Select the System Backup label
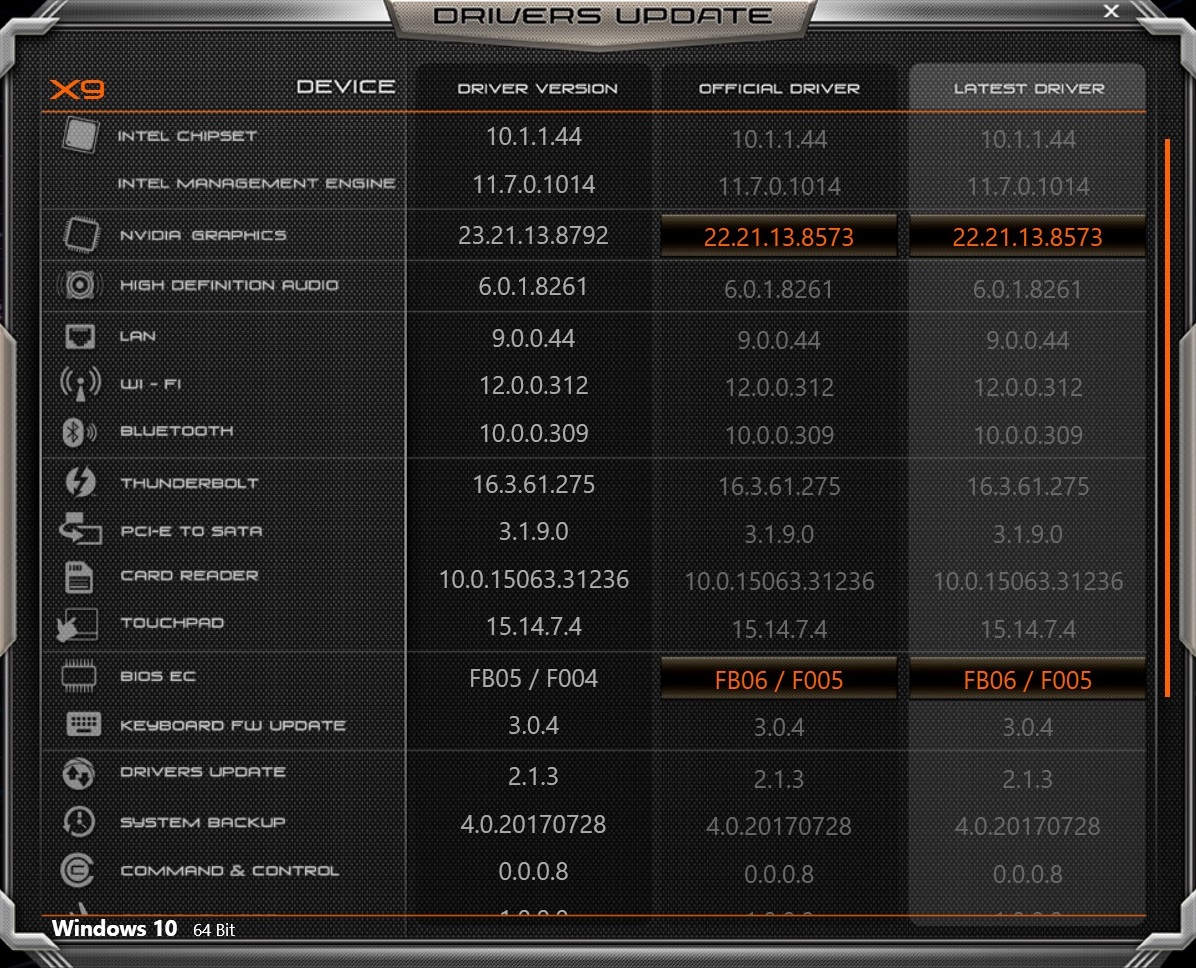The image size is (1196, 968). coord(203,822)
